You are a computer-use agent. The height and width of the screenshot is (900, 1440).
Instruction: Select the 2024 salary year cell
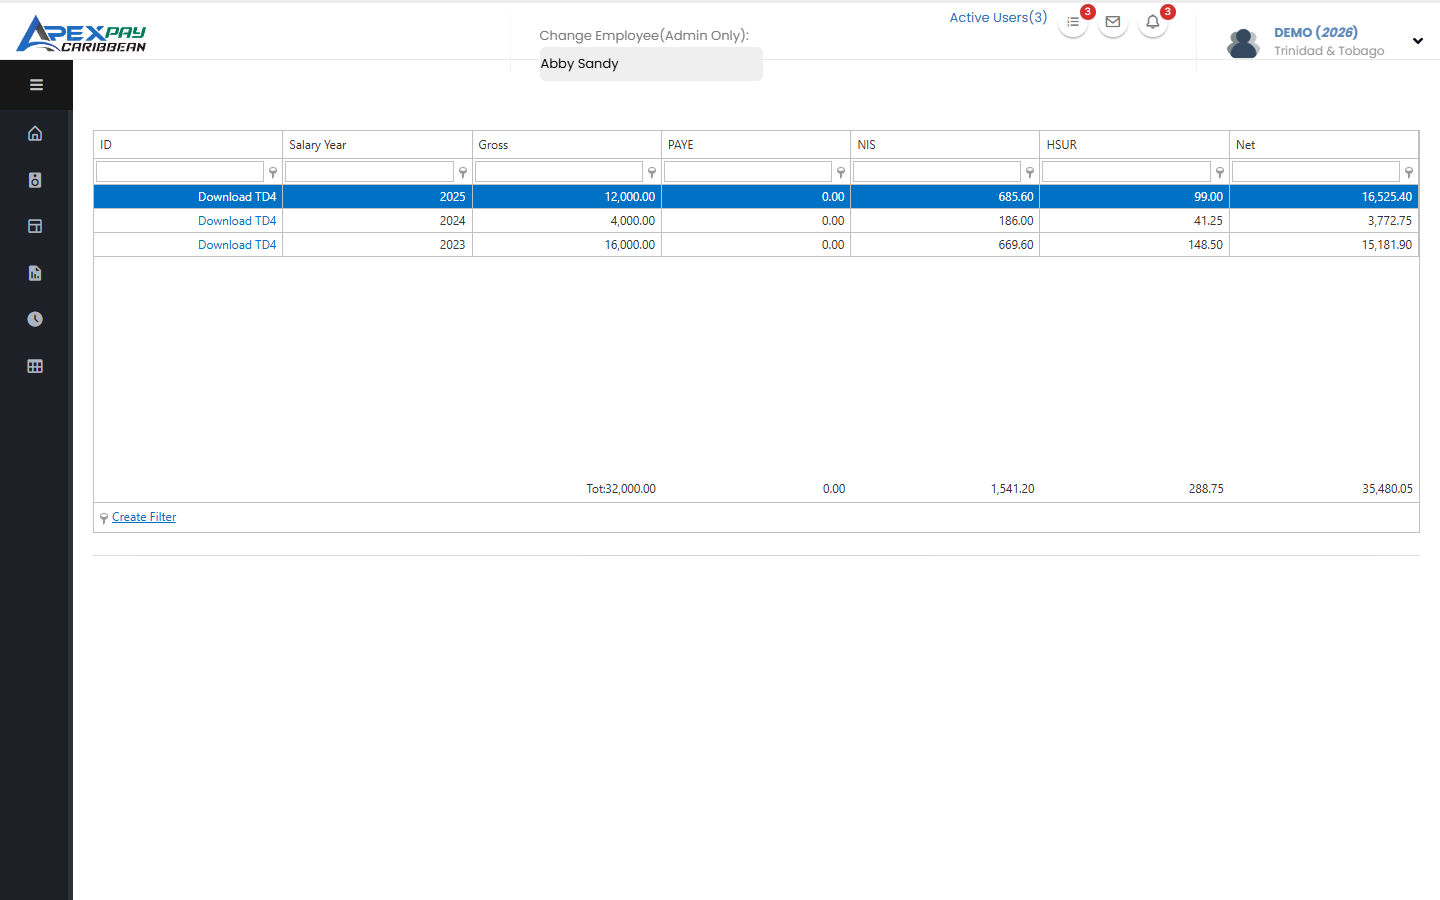point(377,221)
